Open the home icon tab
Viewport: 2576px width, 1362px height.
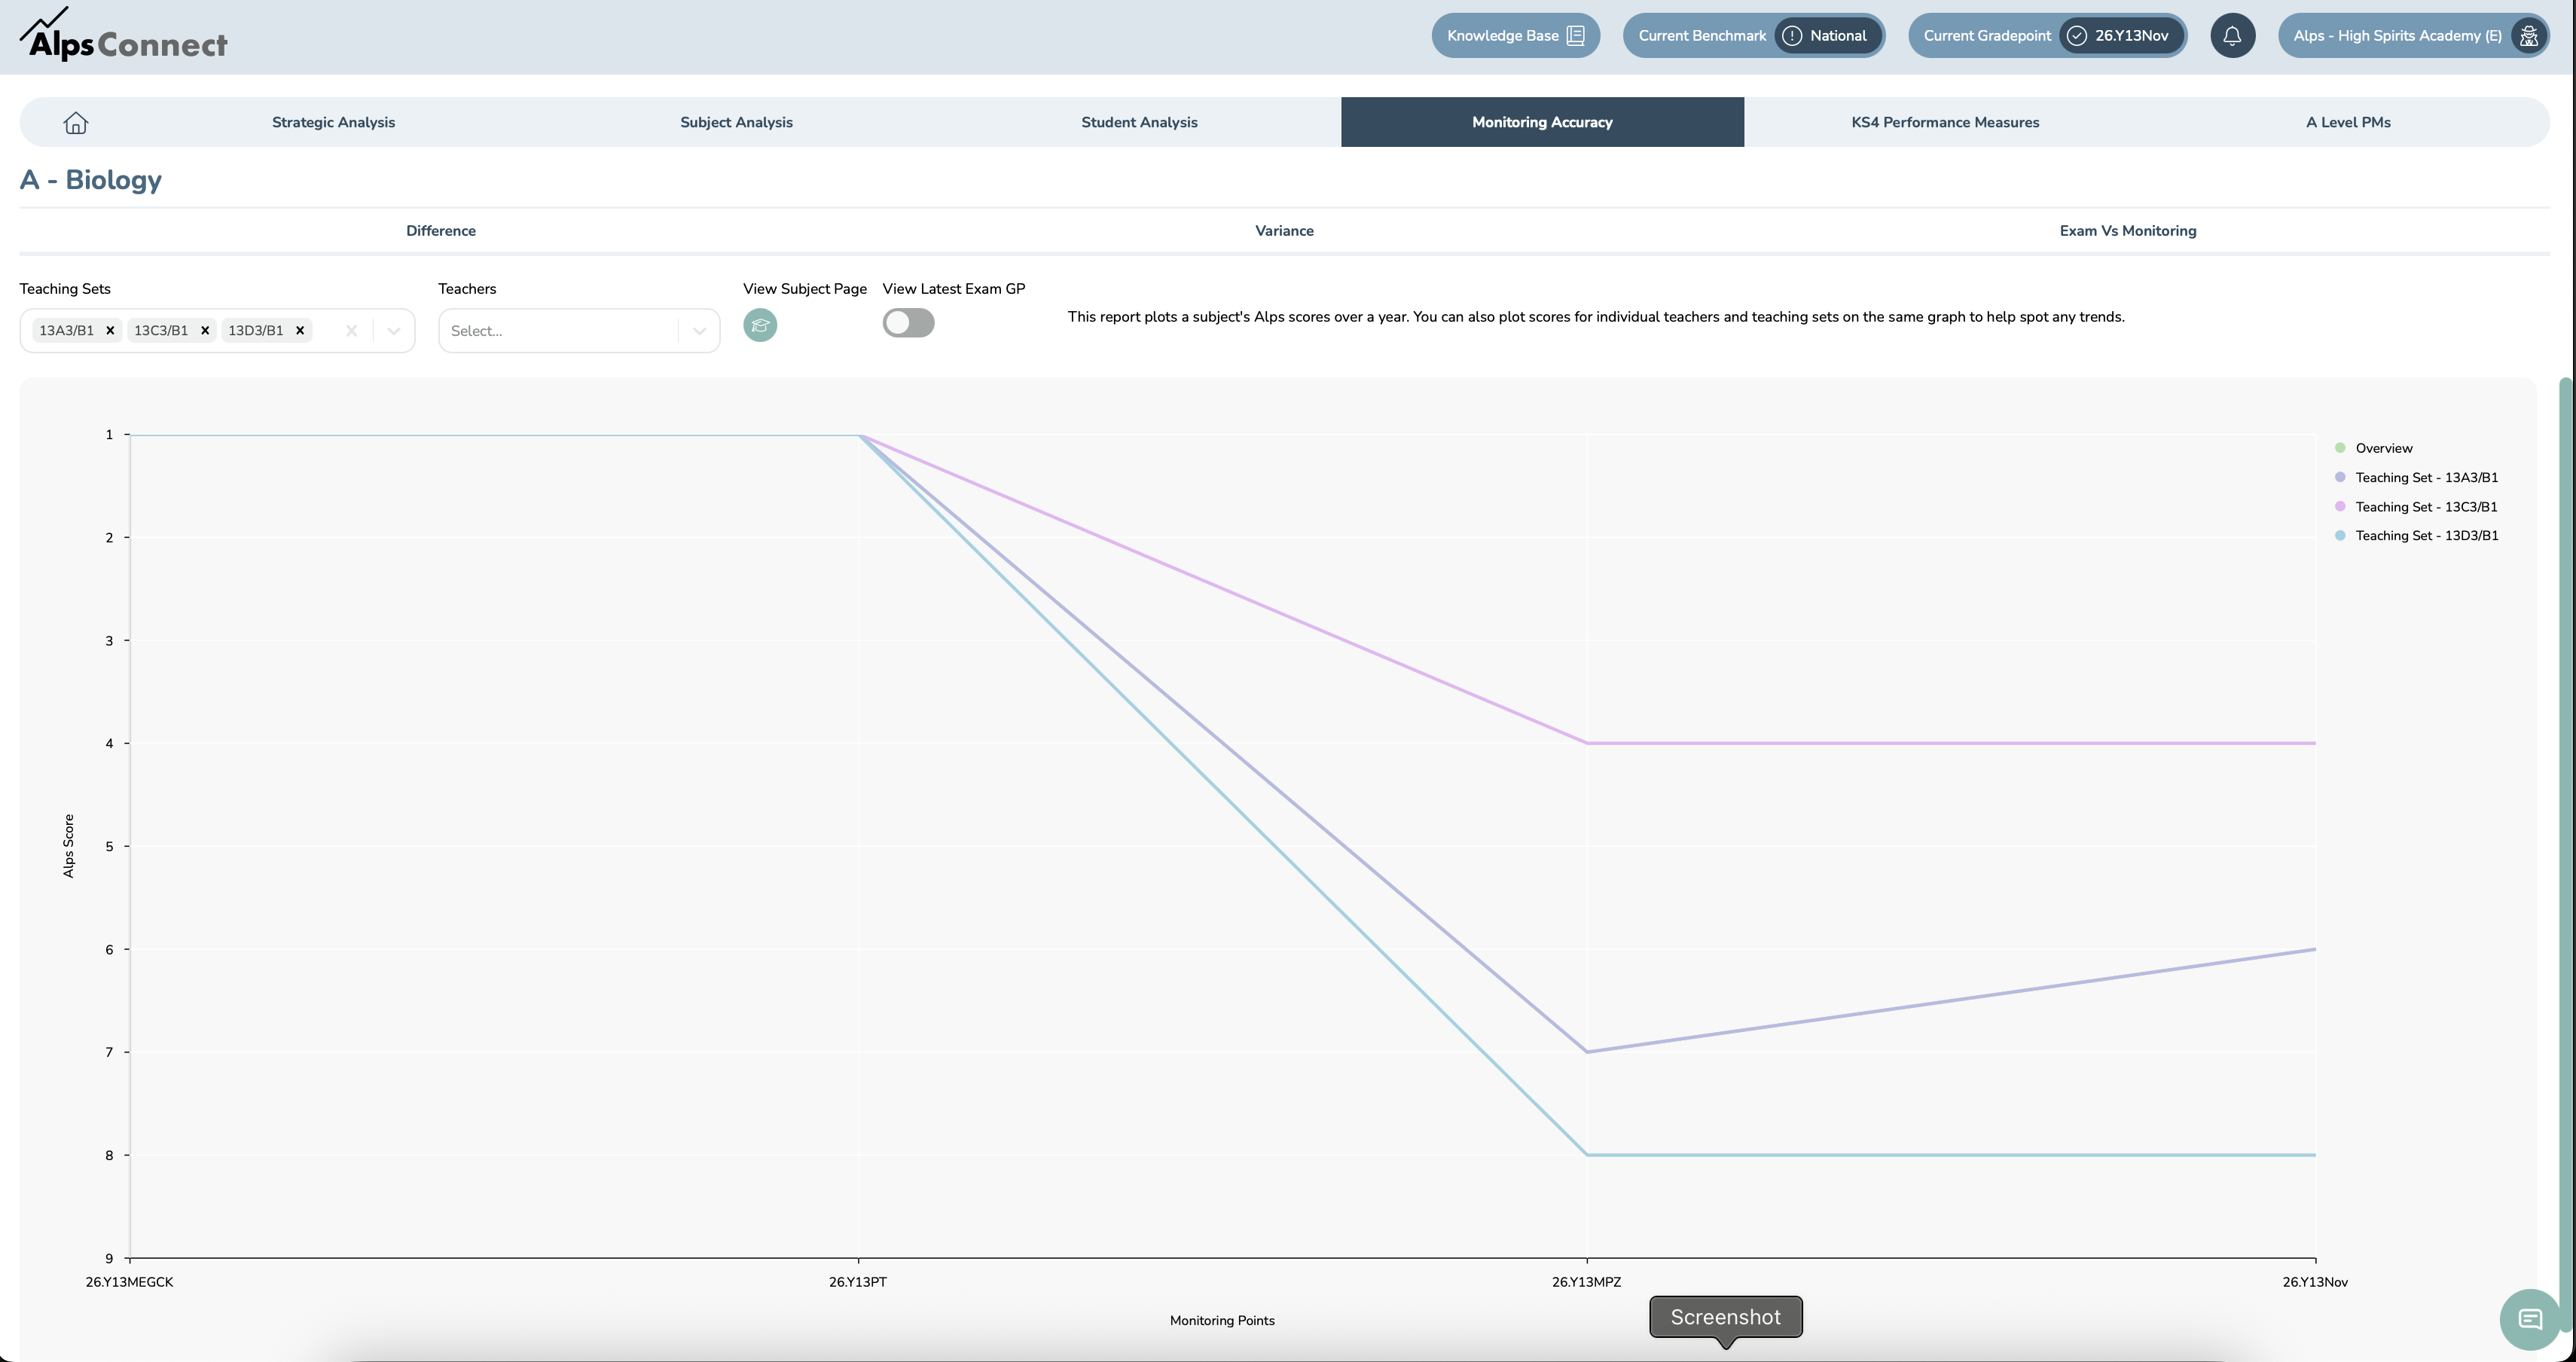click(x=76, y=122)
